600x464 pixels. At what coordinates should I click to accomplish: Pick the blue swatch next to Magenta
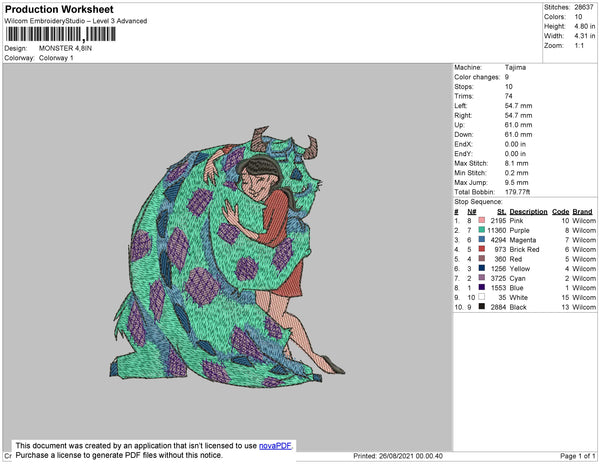tap(482, 239)
